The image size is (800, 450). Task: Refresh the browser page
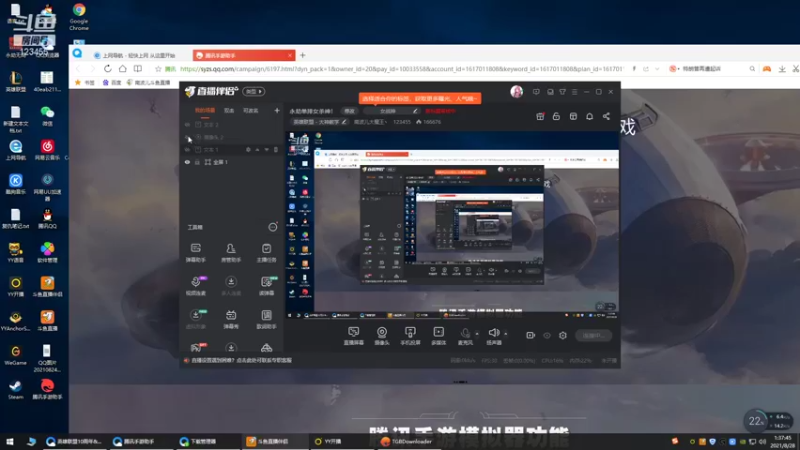[107, 68]
